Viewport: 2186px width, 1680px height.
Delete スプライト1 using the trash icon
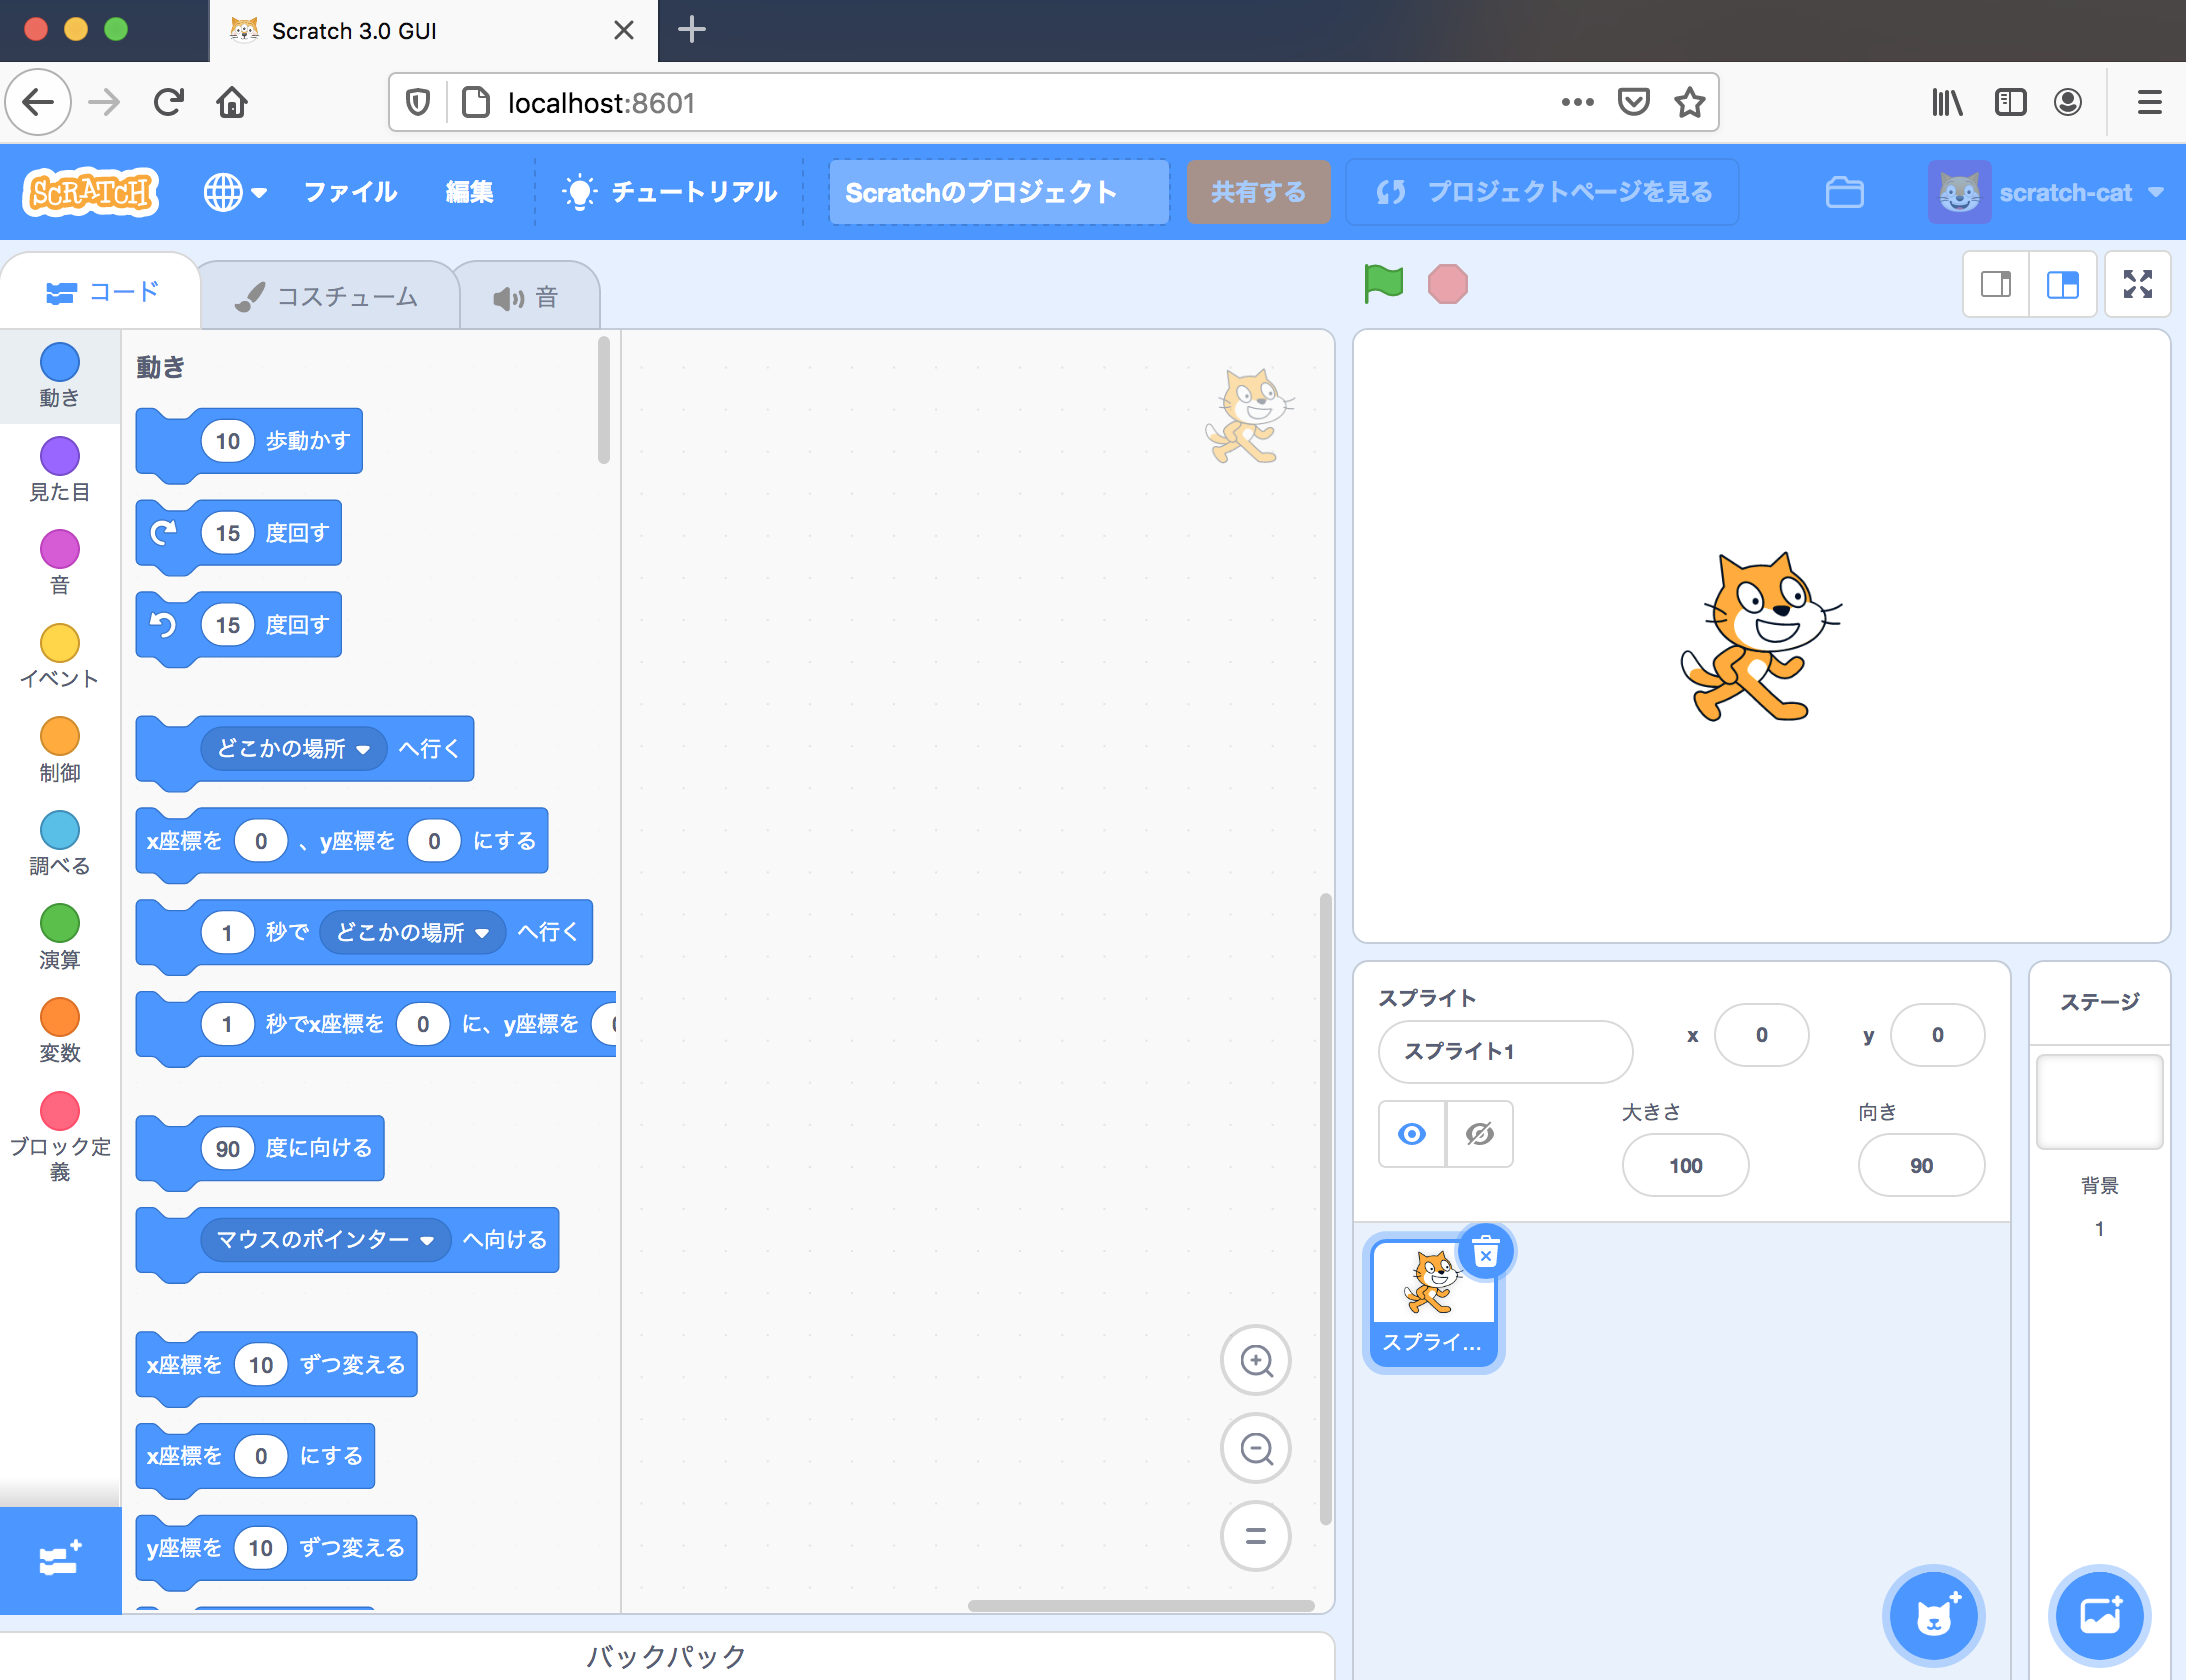pyautogui.click(x=1486, y=1252)
